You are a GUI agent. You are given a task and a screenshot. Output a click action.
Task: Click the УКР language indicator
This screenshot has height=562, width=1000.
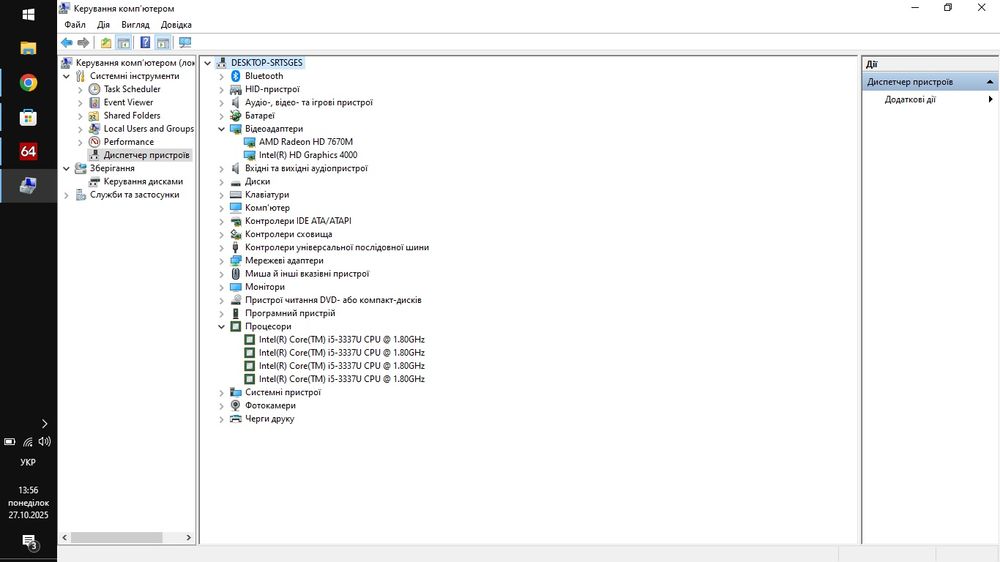tap(28, 462)
